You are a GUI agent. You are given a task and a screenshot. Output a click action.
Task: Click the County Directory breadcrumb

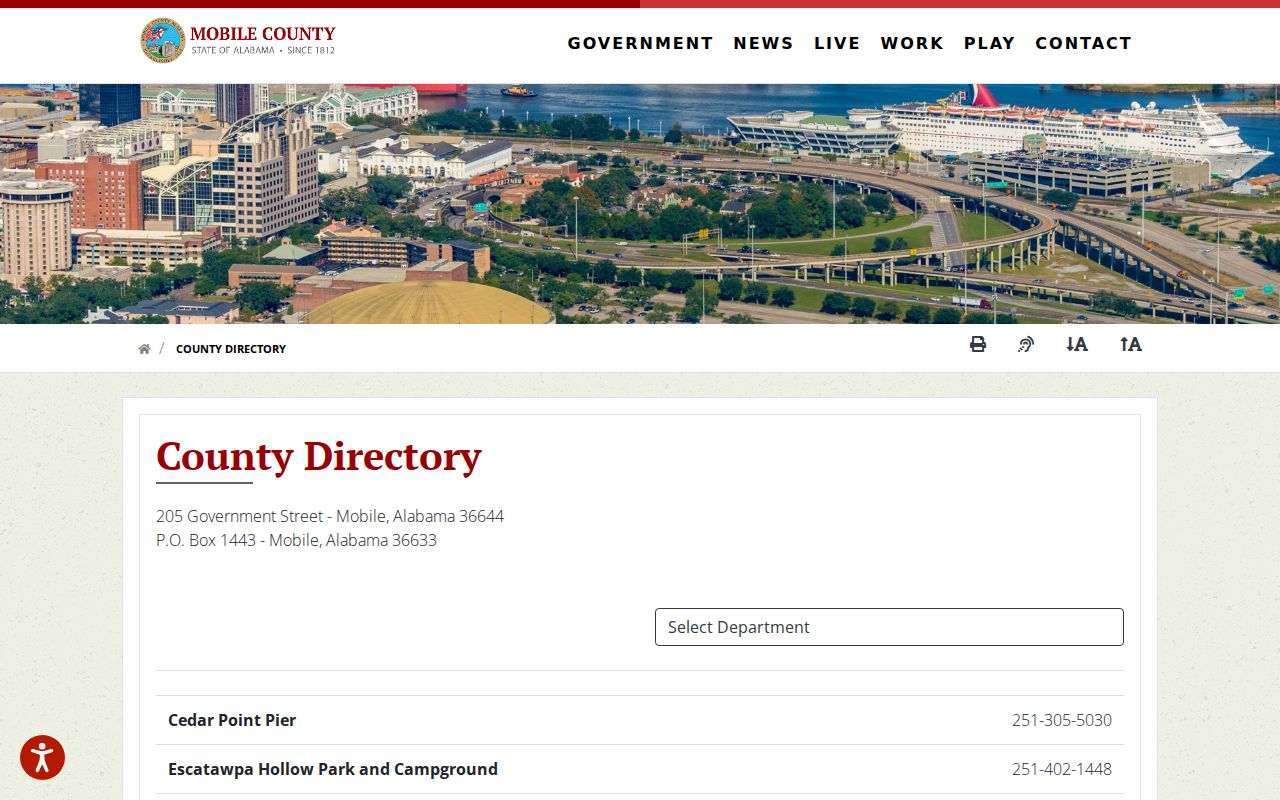[231, 349]
